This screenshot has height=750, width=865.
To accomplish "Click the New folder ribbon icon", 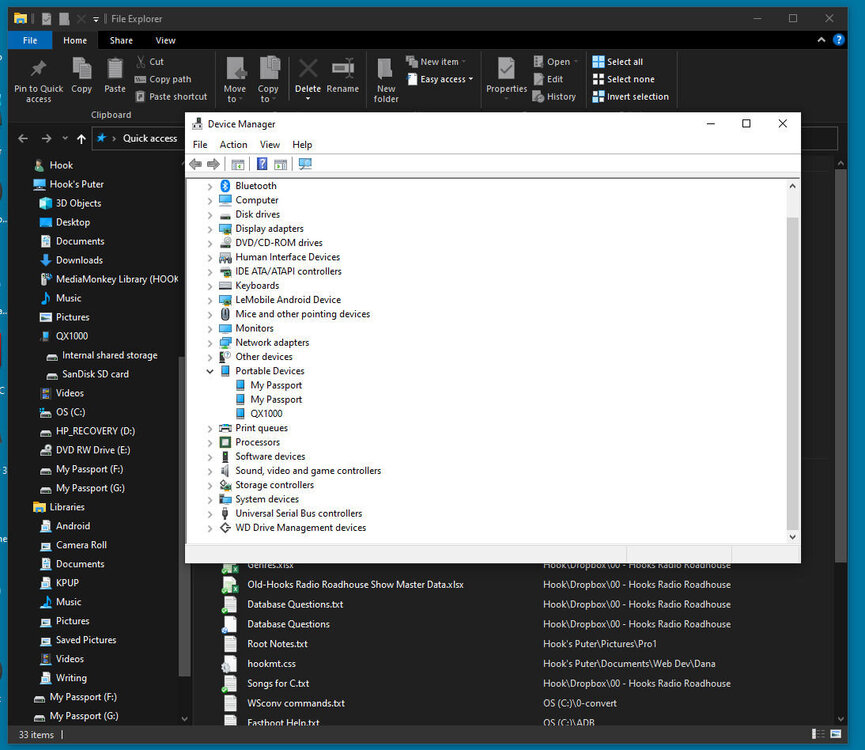I will (x=386, y=70).
